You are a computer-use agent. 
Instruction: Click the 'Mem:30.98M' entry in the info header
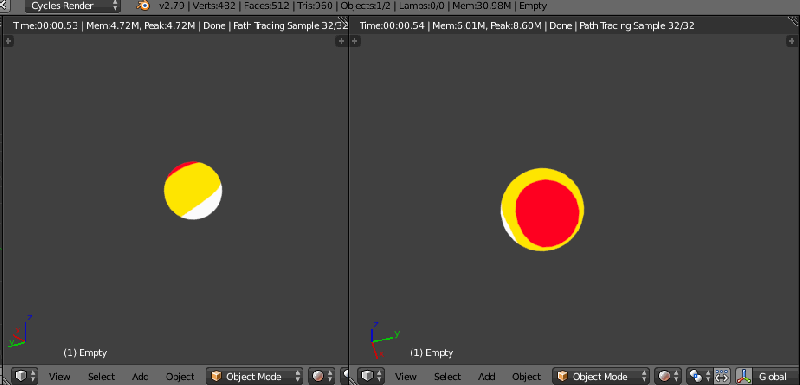pyautogui.click(x=483, y=6)
